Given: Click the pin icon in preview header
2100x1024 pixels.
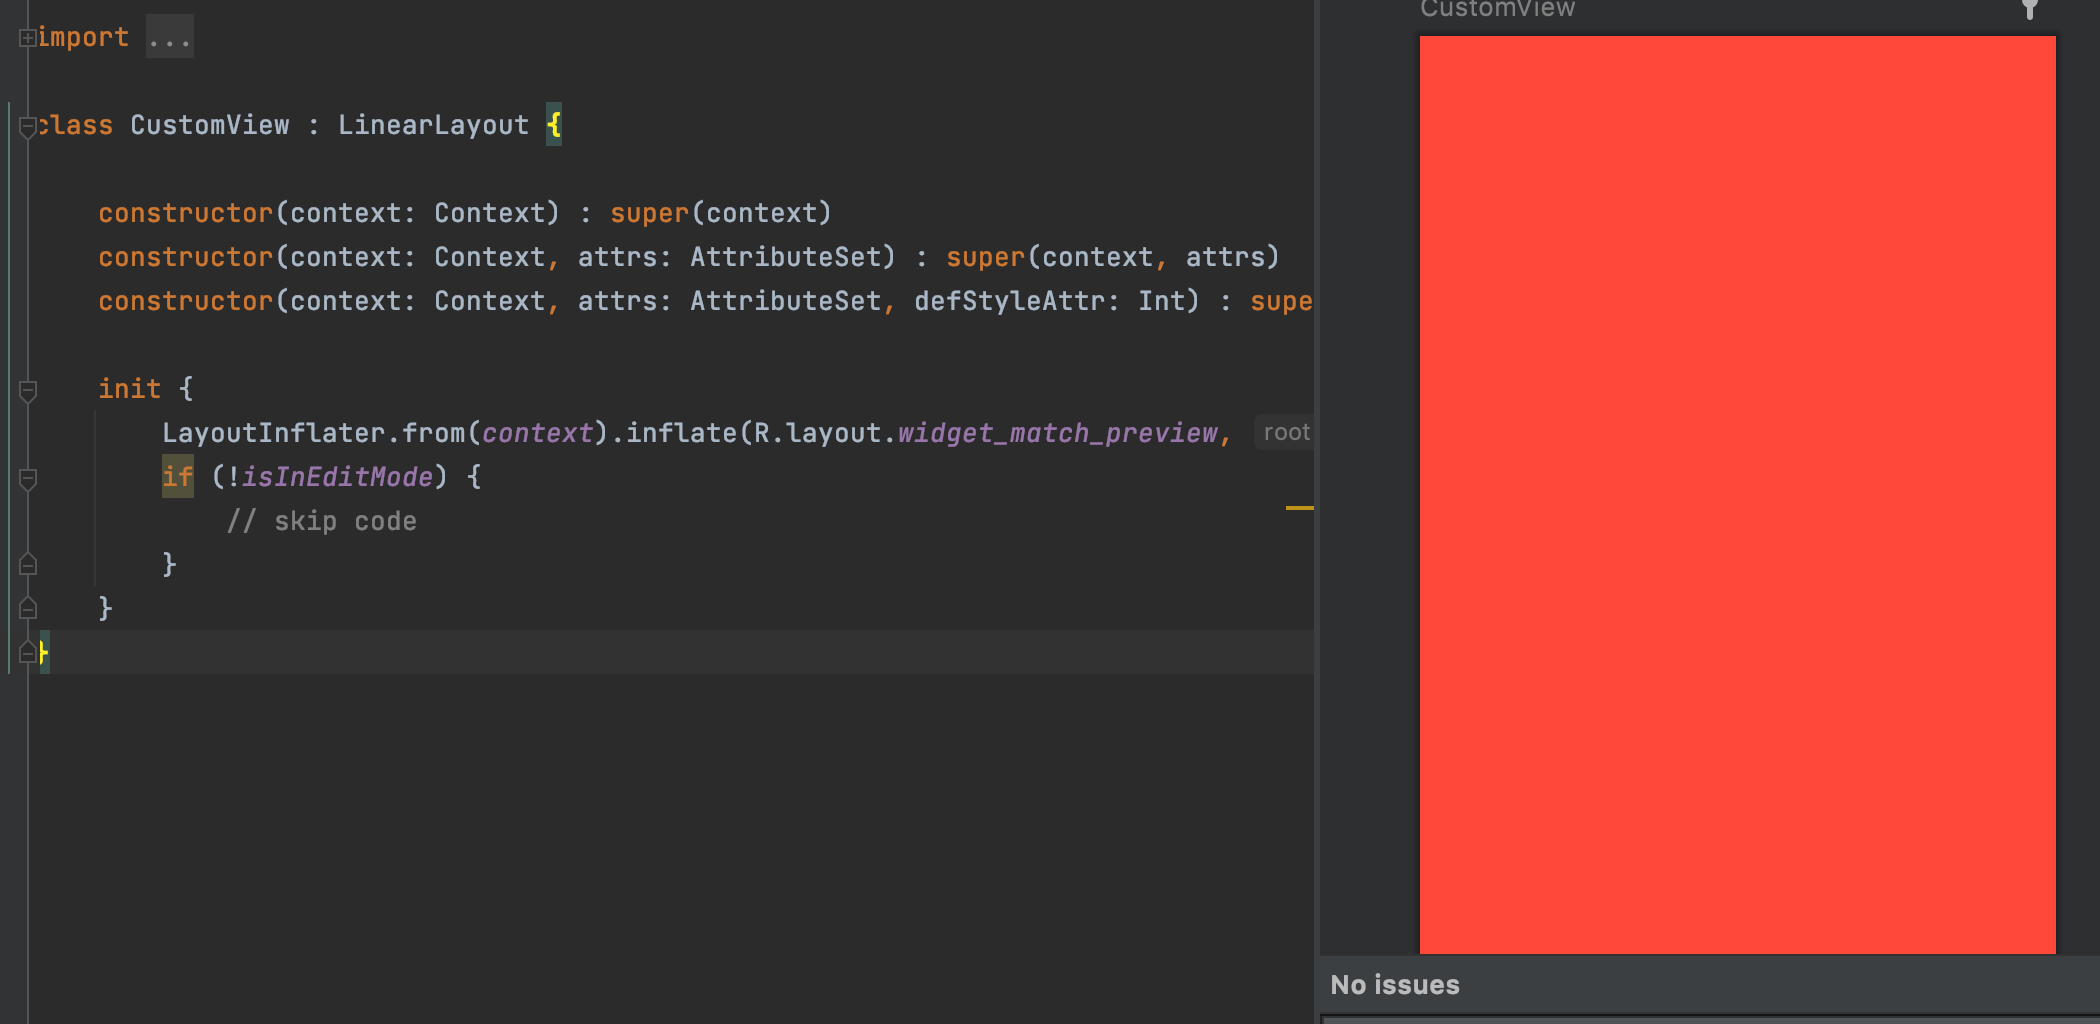Looking at the screenshot, I should (x=2030, y=9).
